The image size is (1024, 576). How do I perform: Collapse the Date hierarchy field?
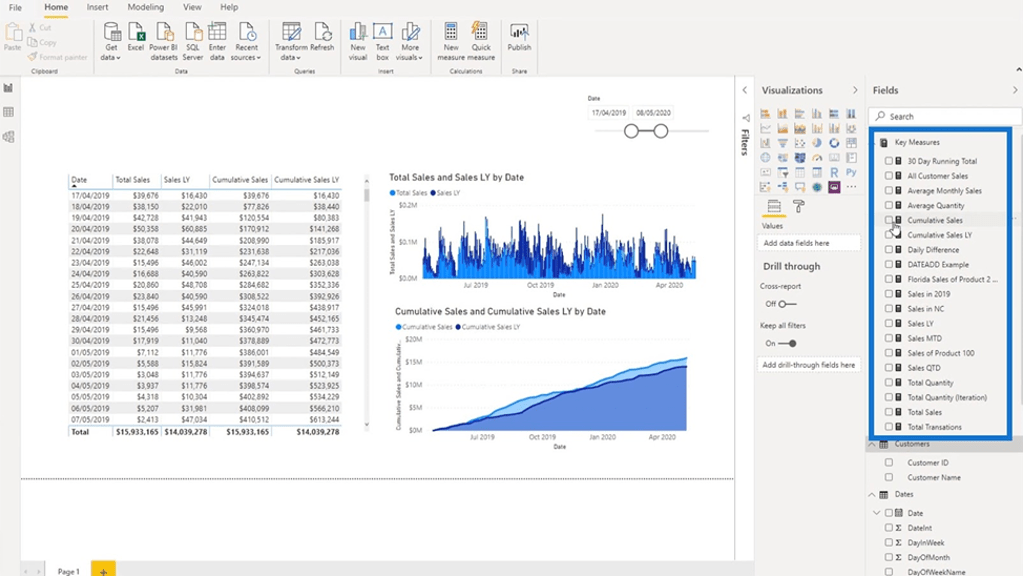pos(877,513)
